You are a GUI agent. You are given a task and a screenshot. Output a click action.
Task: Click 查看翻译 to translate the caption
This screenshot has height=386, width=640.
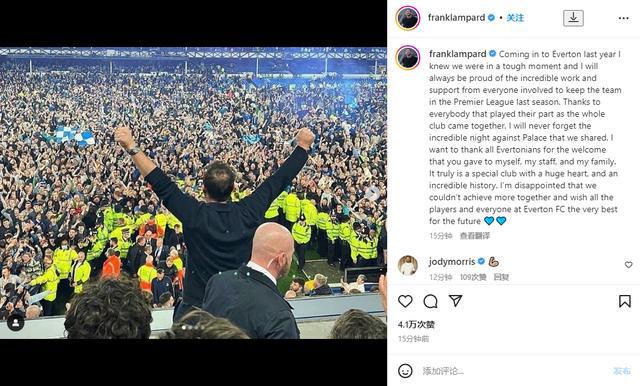[x=475, y=236]
